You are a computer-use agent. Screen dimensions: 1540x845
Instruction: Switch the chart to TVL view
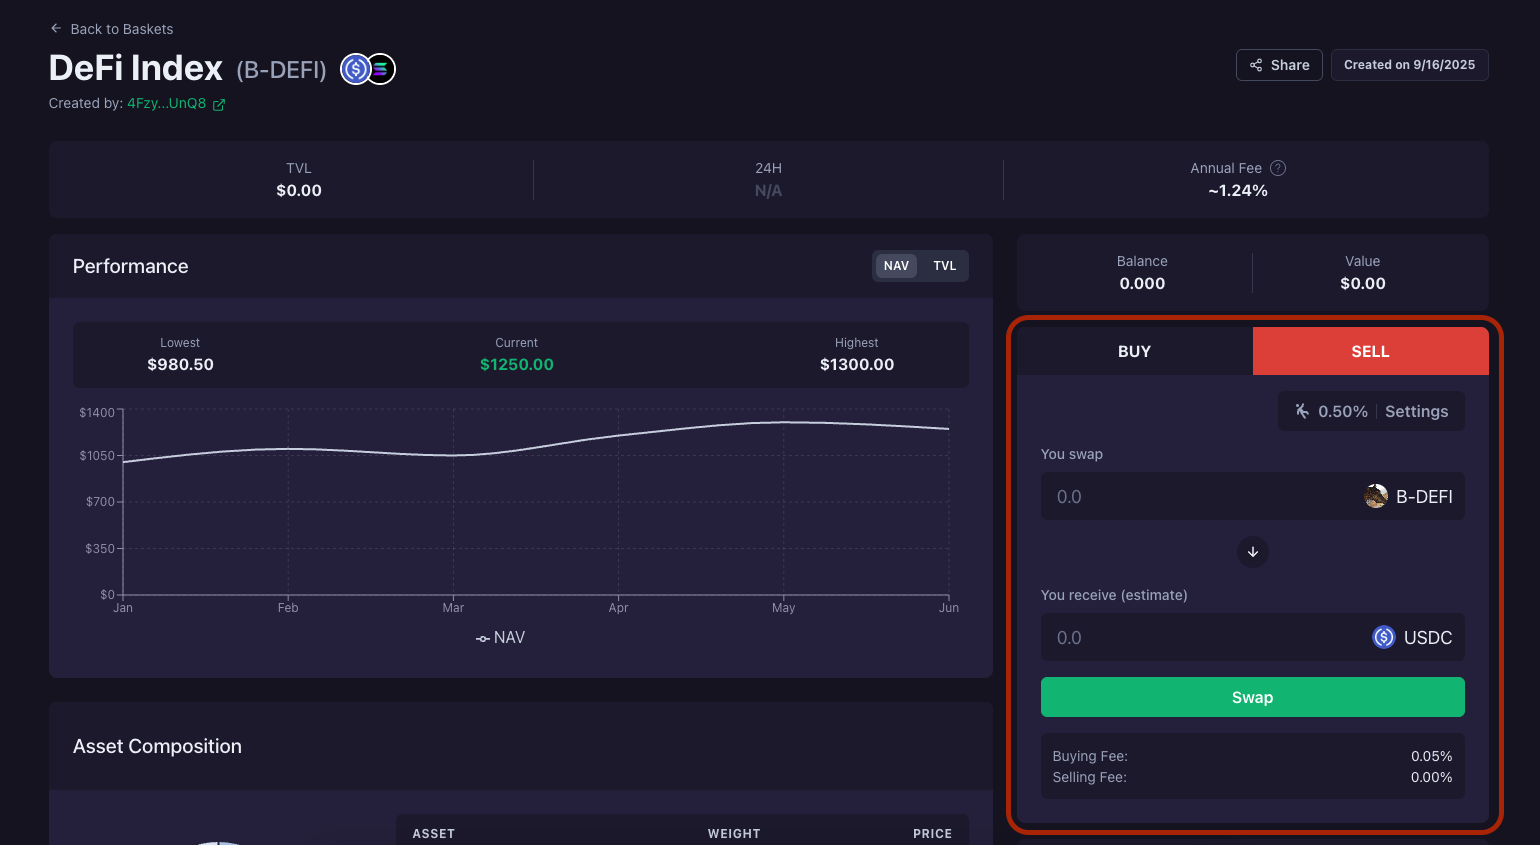coord(944,266)
